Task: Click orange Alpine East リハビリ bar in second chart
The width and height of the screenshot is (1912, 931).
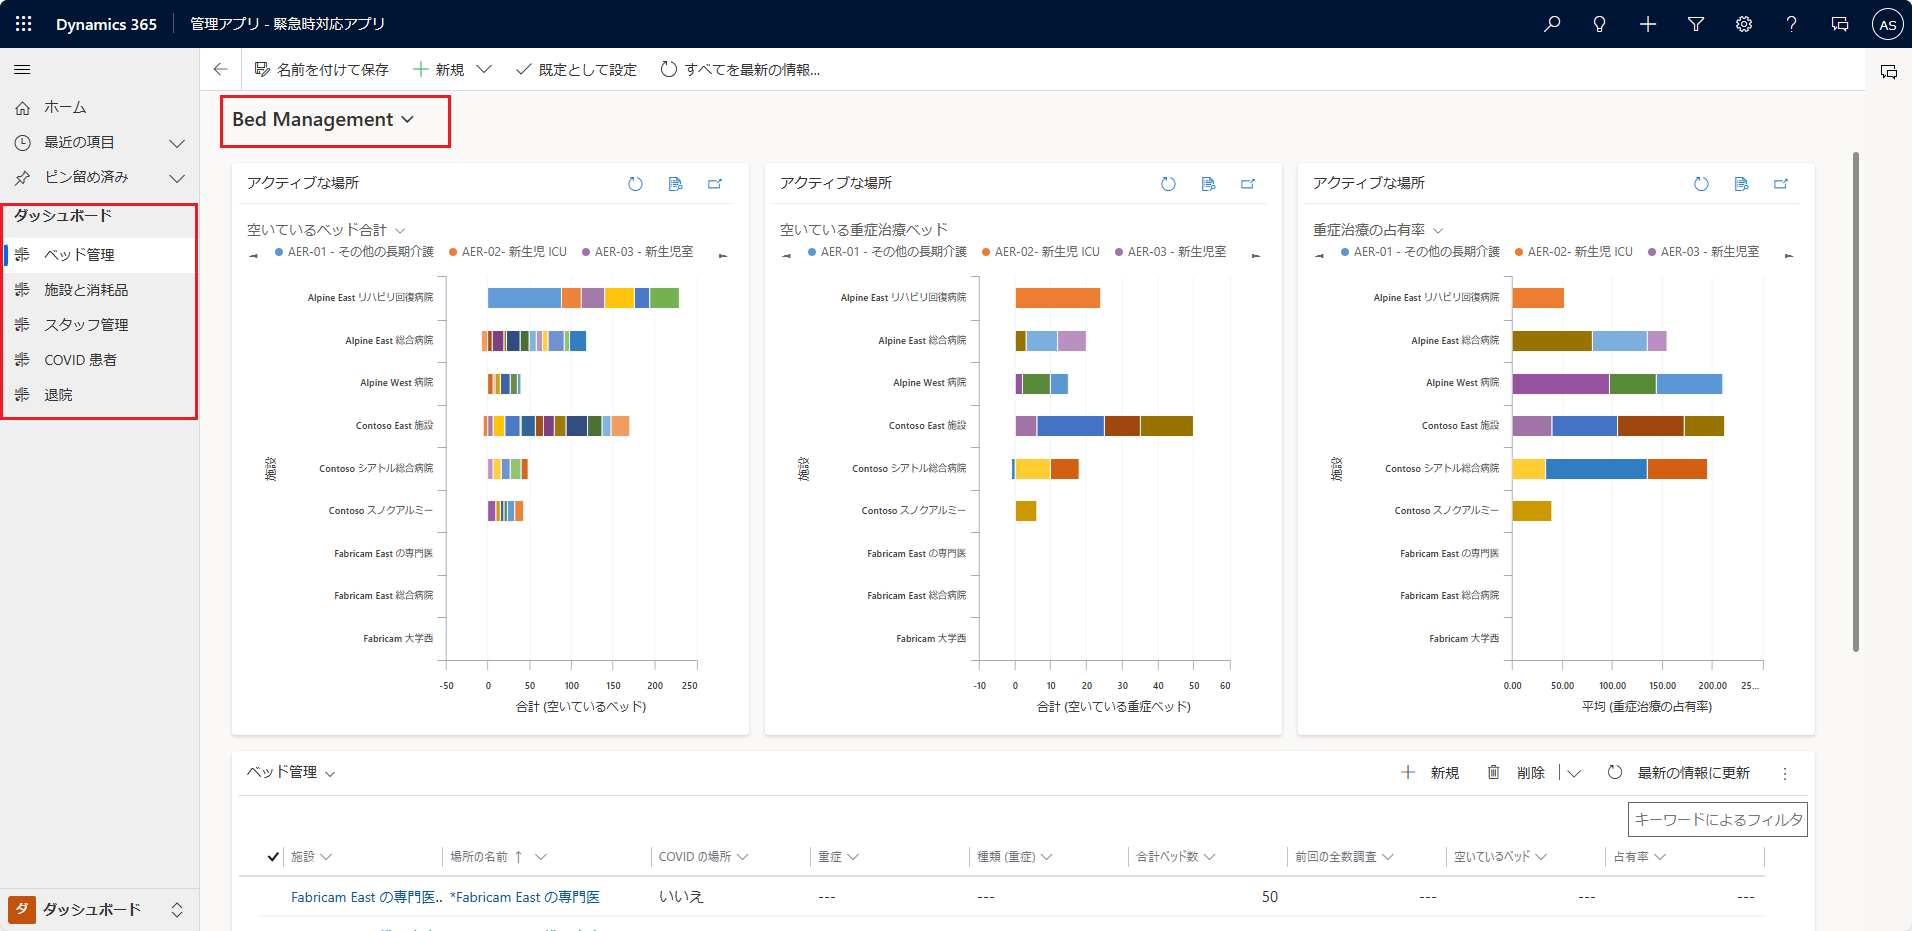Action: (1057, 298)
